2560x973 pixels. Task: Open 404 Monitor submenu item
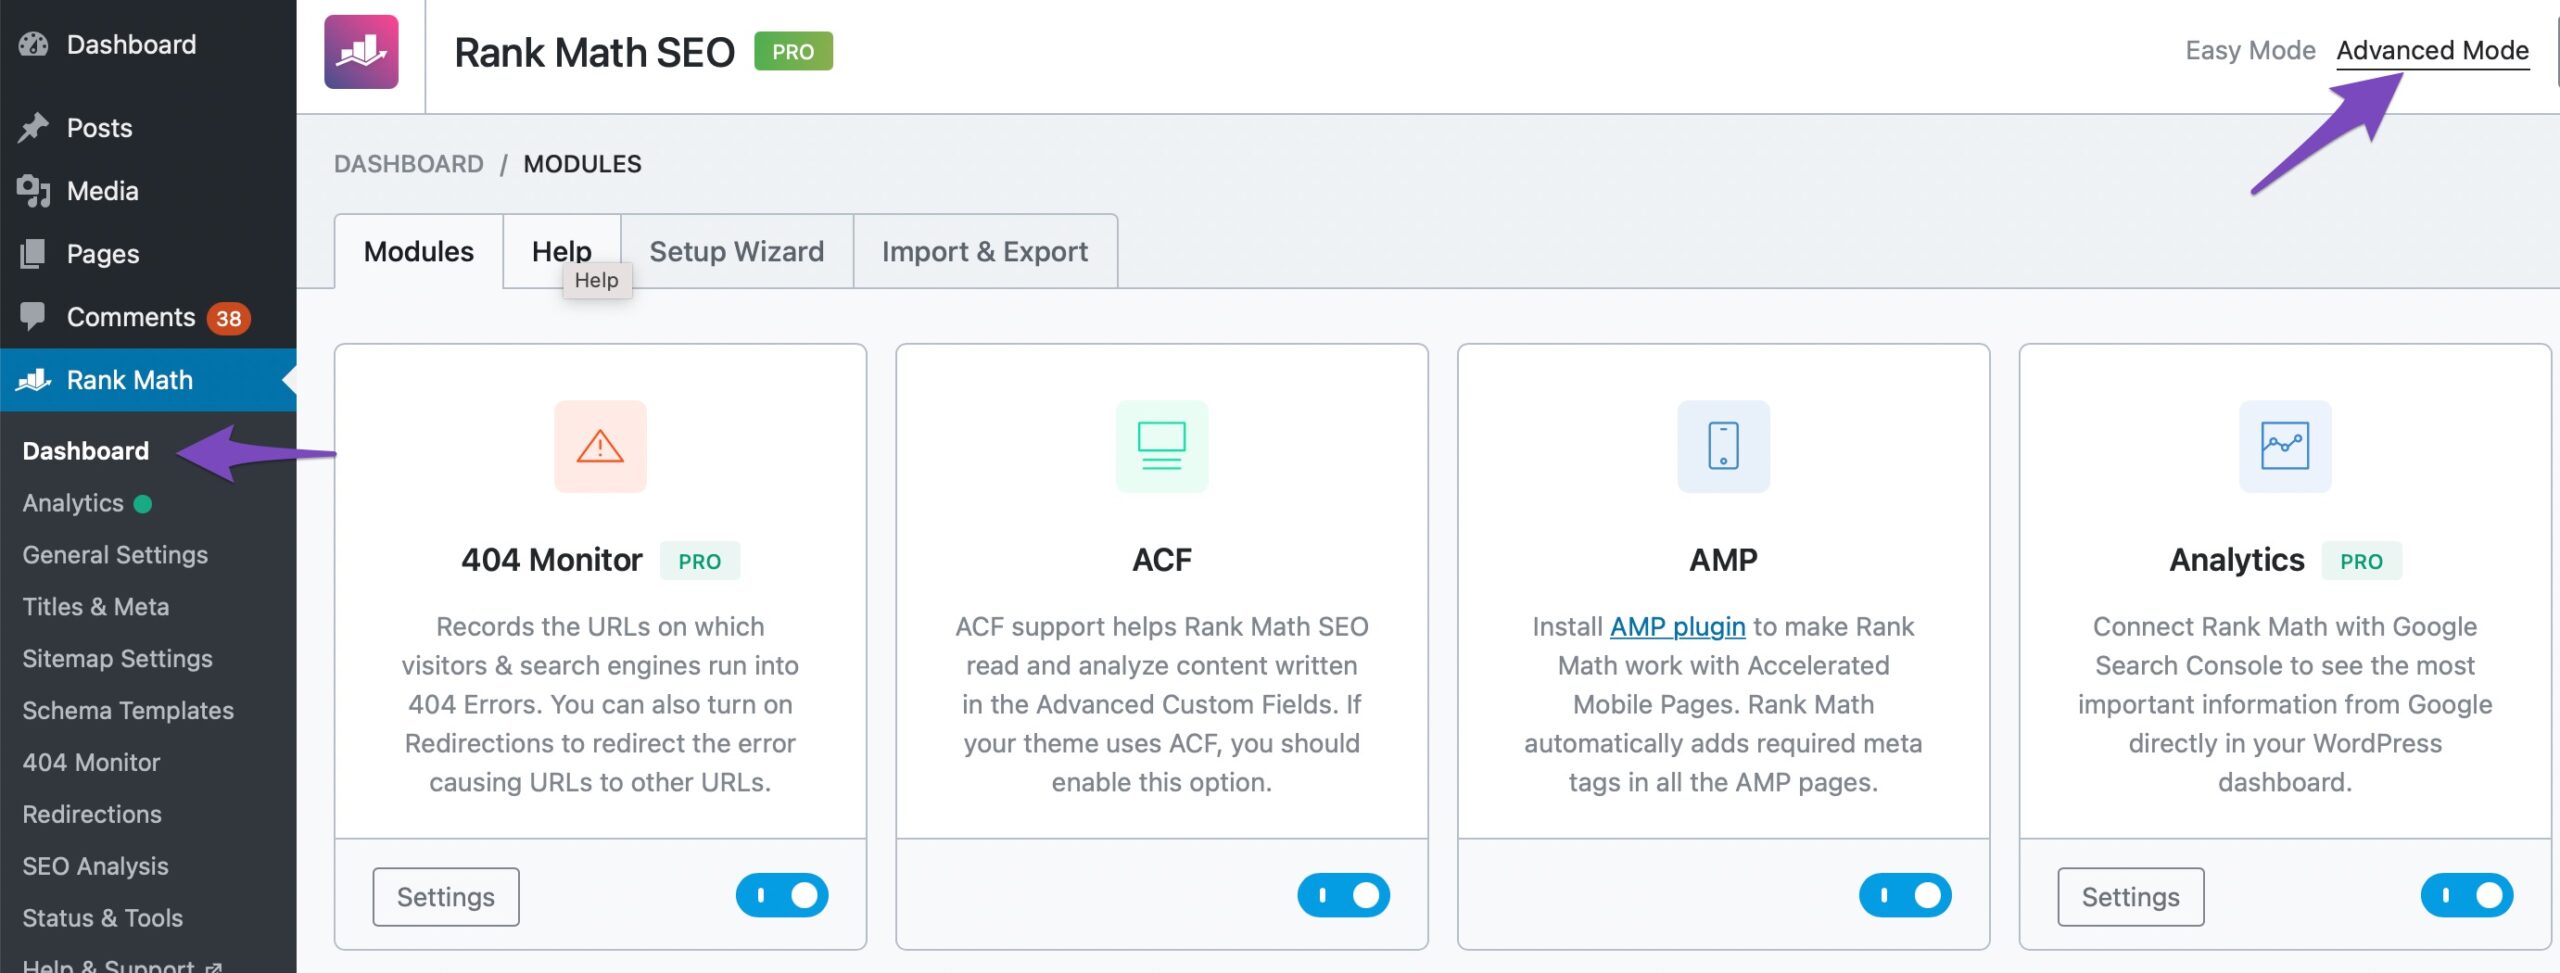click(91, 763)
